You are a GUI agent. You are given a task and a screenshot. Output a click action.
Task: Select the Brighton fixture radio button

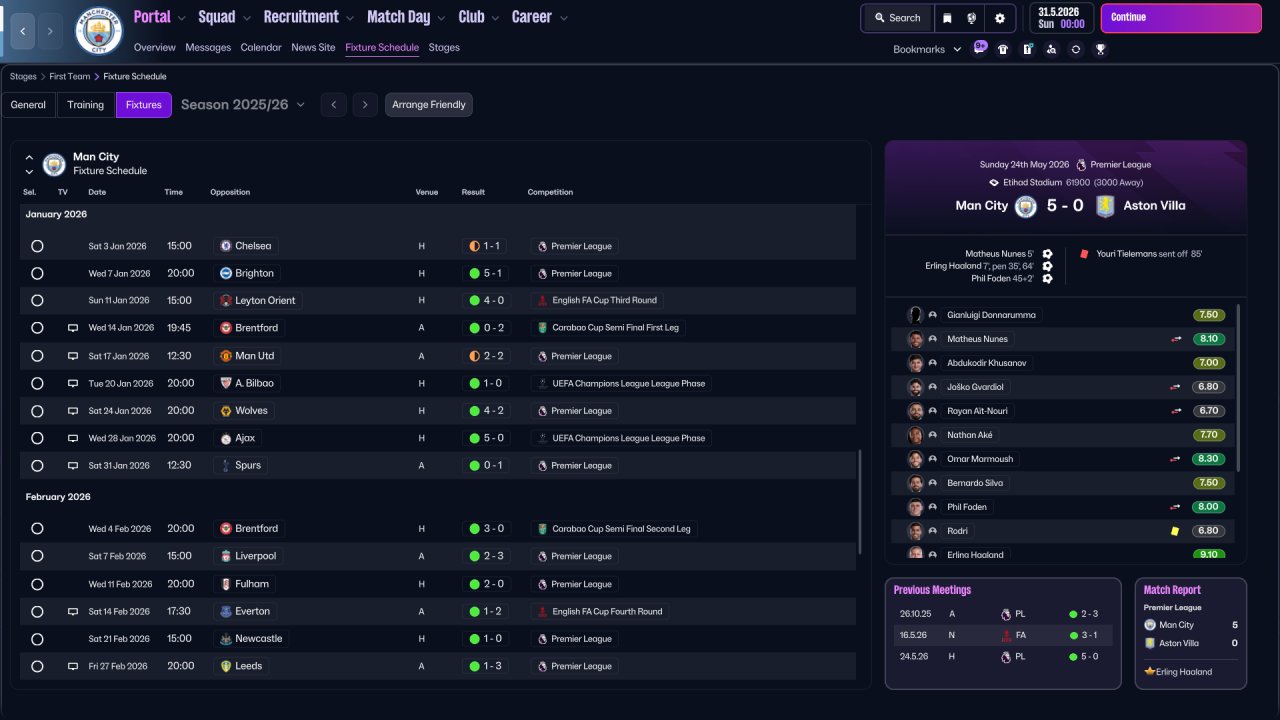37,273
